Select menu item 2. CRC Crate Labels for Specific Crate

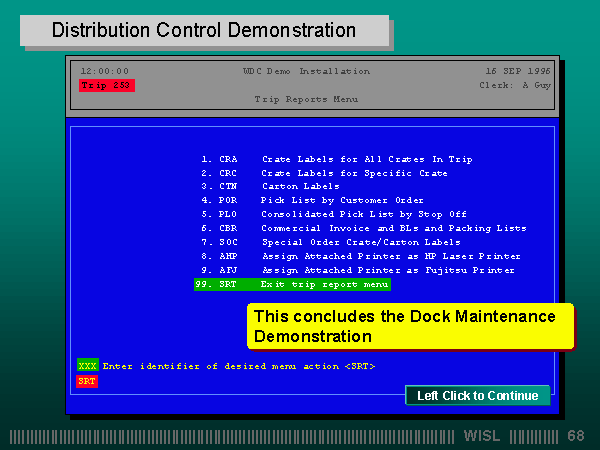tap(324, 173)
